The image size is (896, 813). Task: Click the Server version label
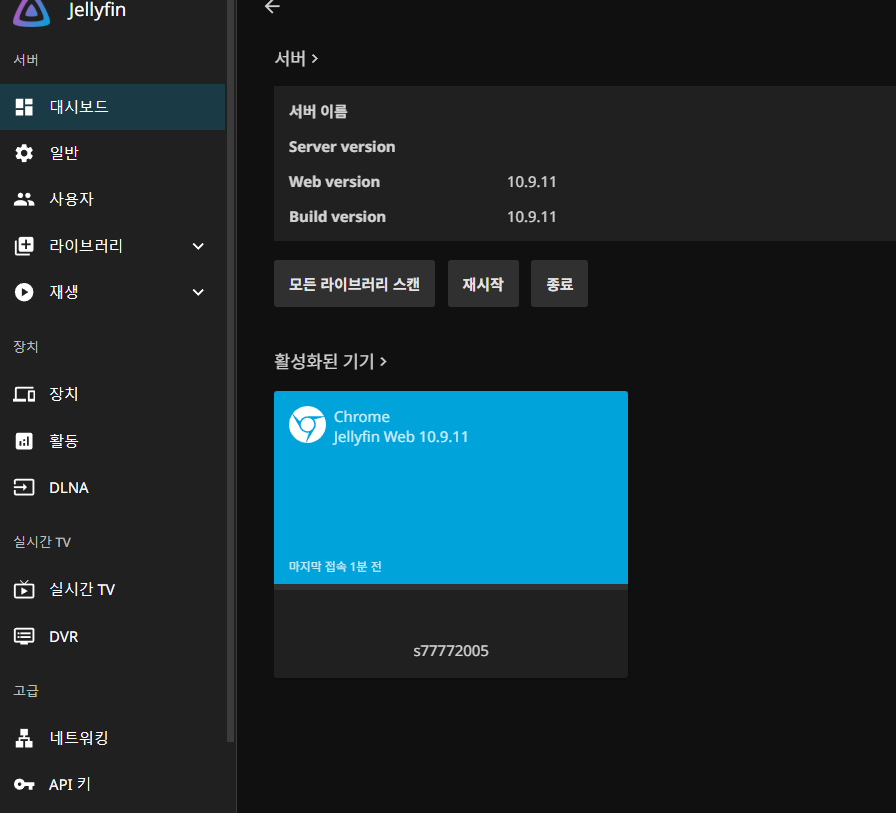[x=342, y=147]
